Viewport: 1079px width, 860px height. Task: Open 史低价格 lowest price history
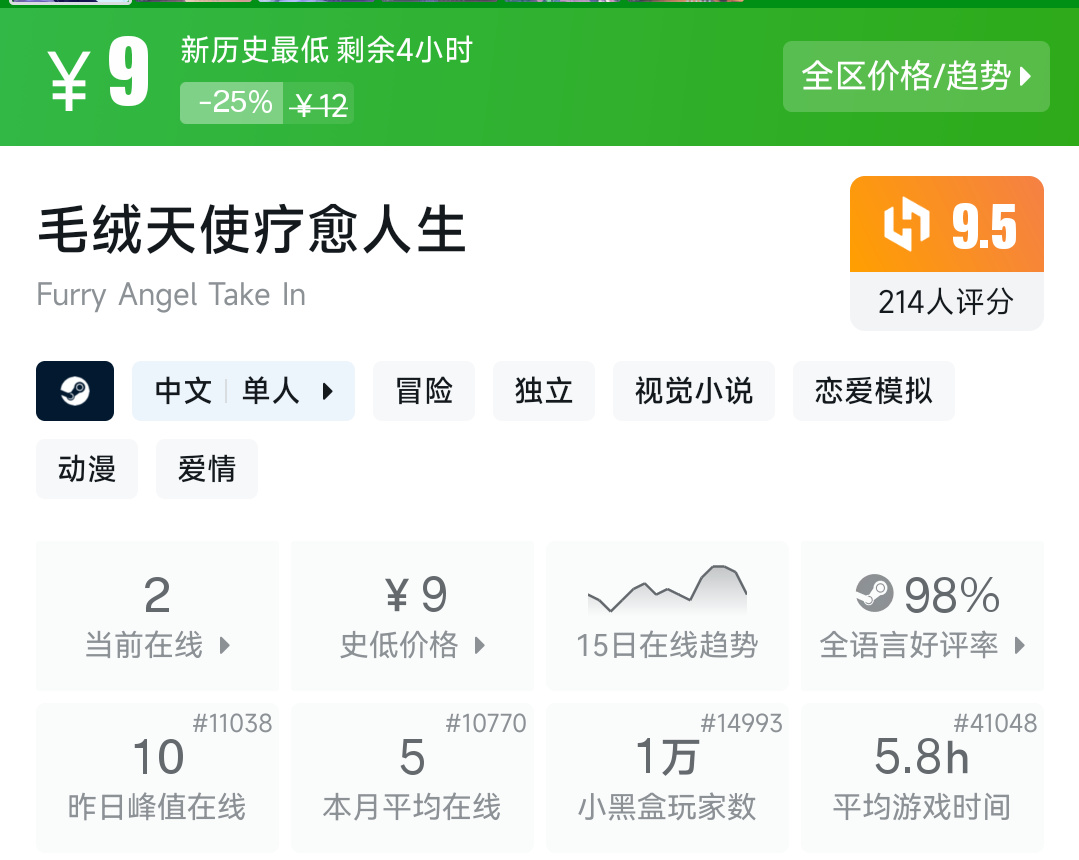click(412, 616)
